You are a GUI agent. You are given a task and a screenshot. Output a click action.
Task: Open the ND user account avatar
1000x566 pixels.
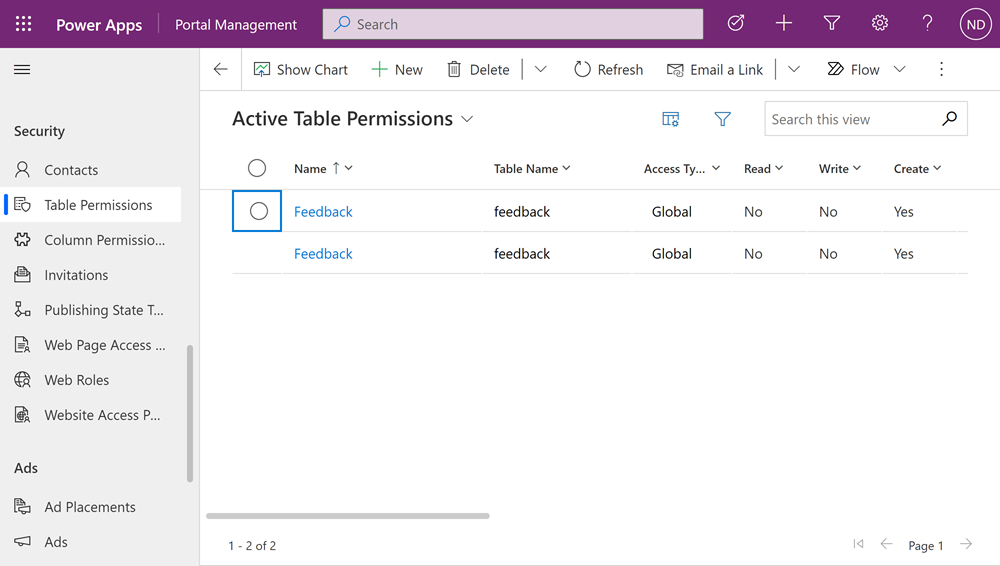(x=975, y=24)
